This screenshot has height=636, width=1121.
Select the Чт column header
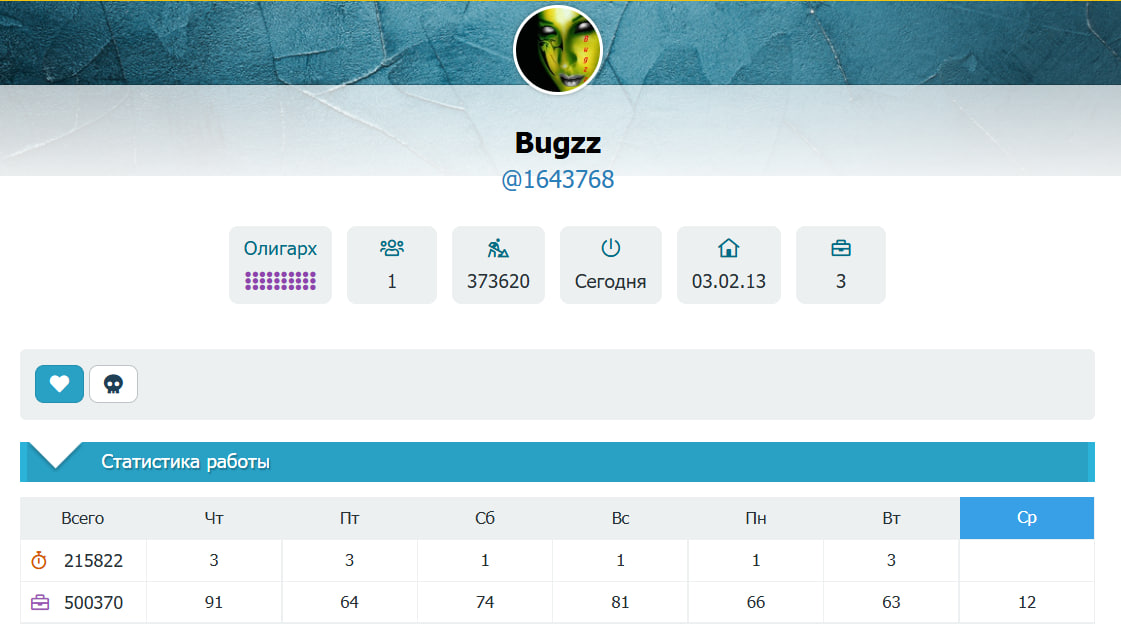tap(214, 518)
